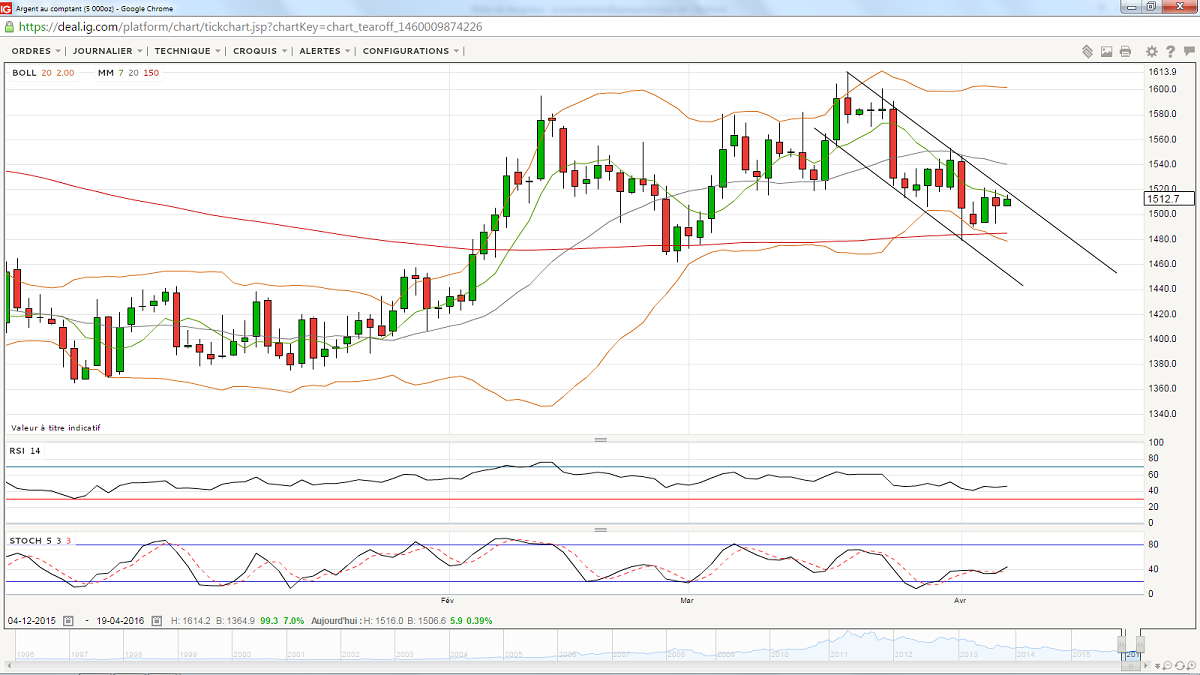Expand the ORDRES dropdown menu

click(36, 51)
